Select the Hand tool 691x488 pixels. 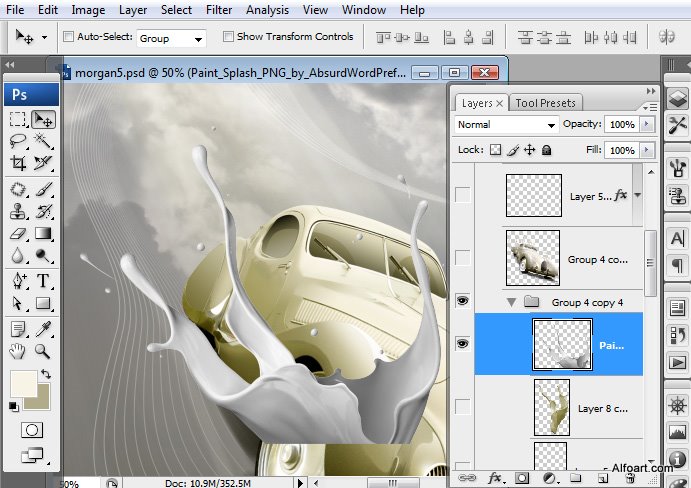(x=18, y=351)
